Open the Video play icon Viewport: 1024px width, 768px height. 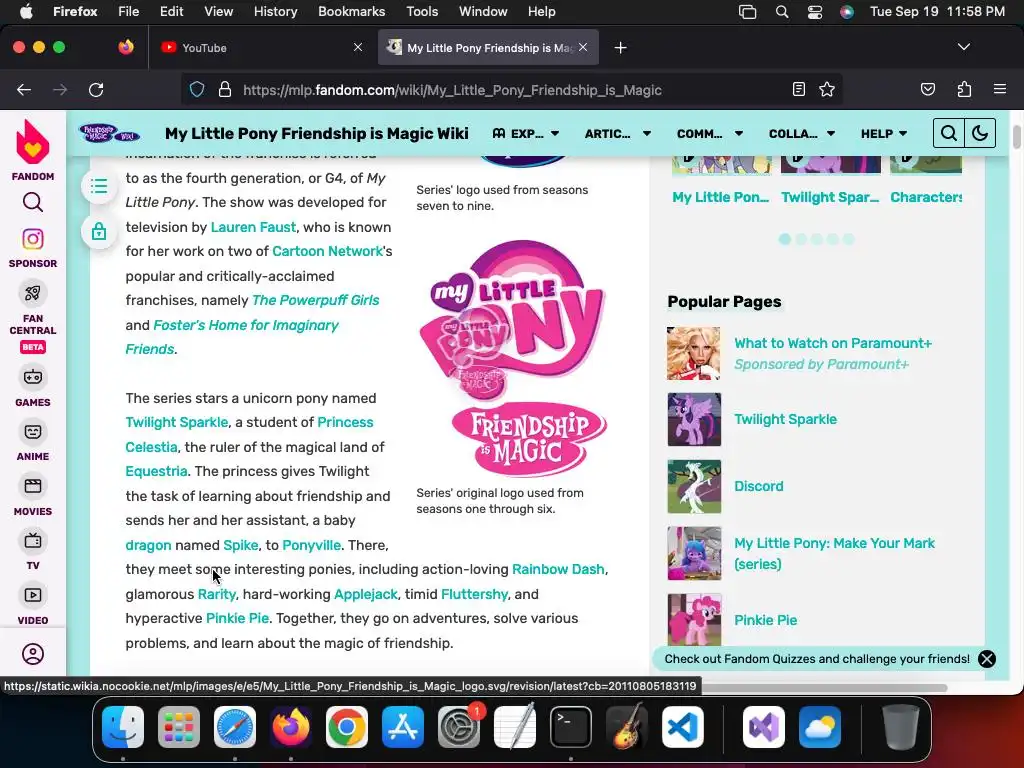(x=33, y=595)
